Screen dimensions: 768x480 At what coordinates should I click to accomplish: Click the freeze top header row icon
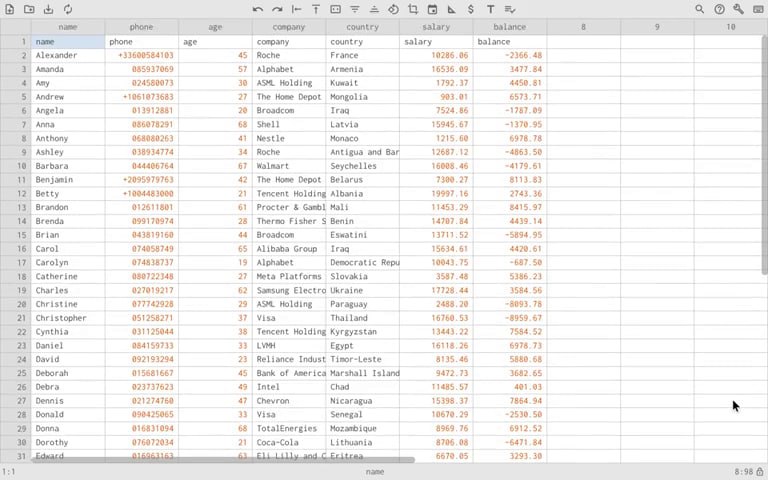316,9
